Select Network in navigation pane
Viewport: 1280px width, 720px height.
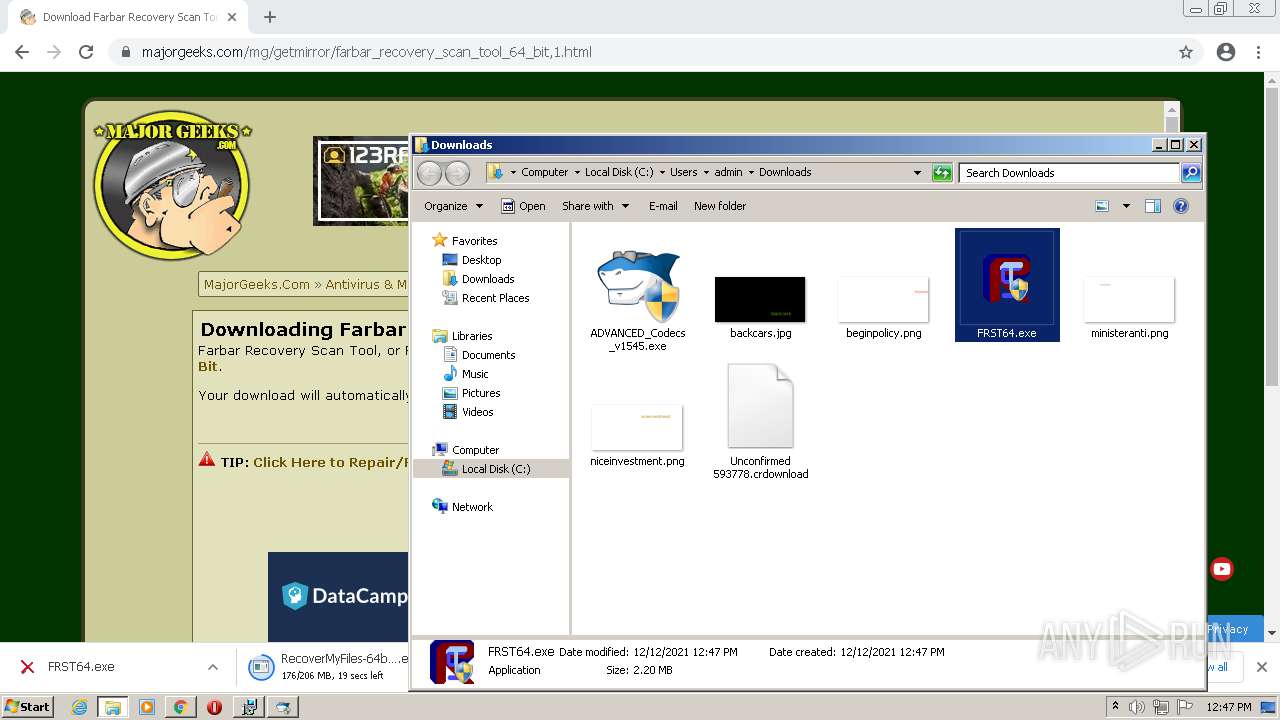[472, 507]
